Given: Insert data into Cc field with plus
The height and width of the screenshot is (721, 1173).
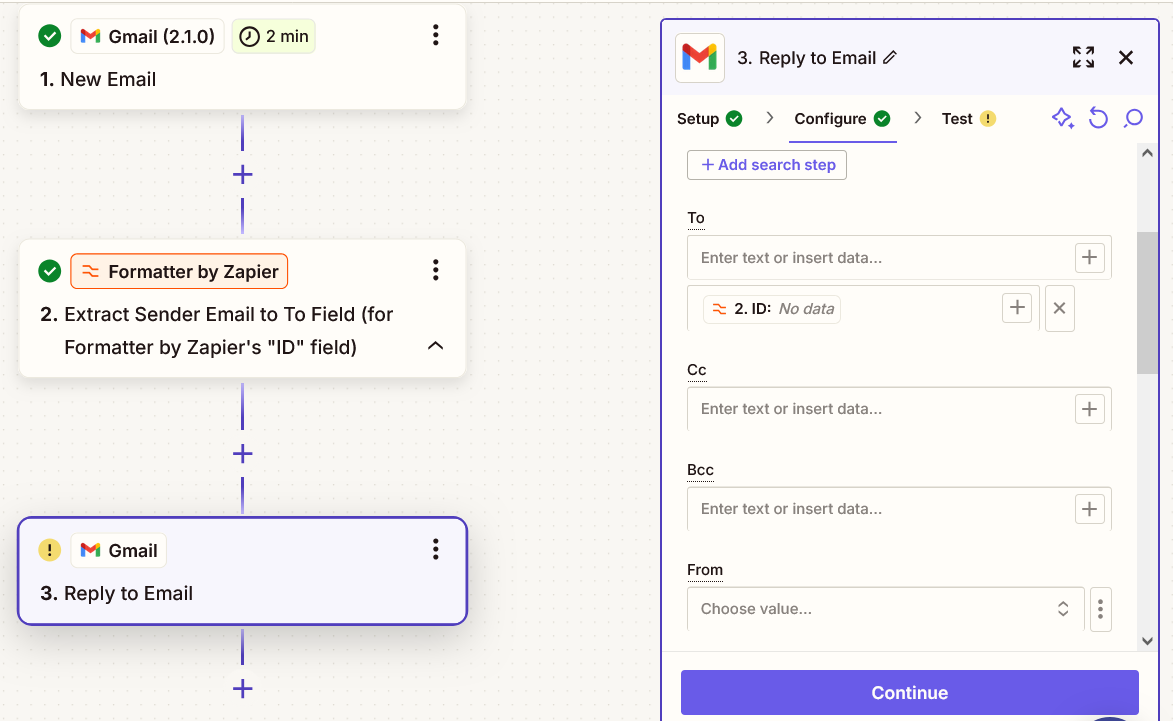Looking at the screenshot, I should [x=1090, y=409].
